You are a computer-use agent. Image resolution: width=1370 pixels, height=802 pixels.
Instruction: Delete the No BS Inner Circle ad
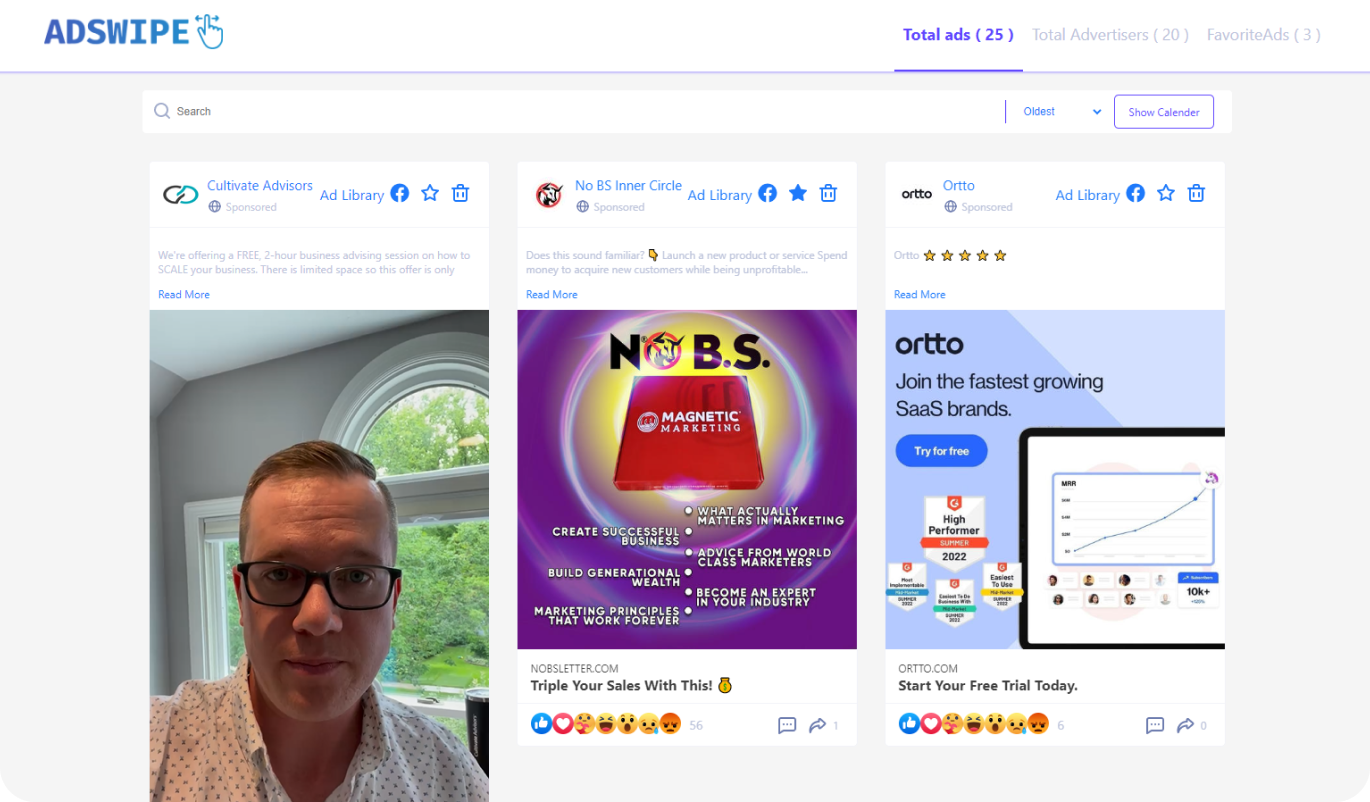pyautogui.click(x=828, y=193)
